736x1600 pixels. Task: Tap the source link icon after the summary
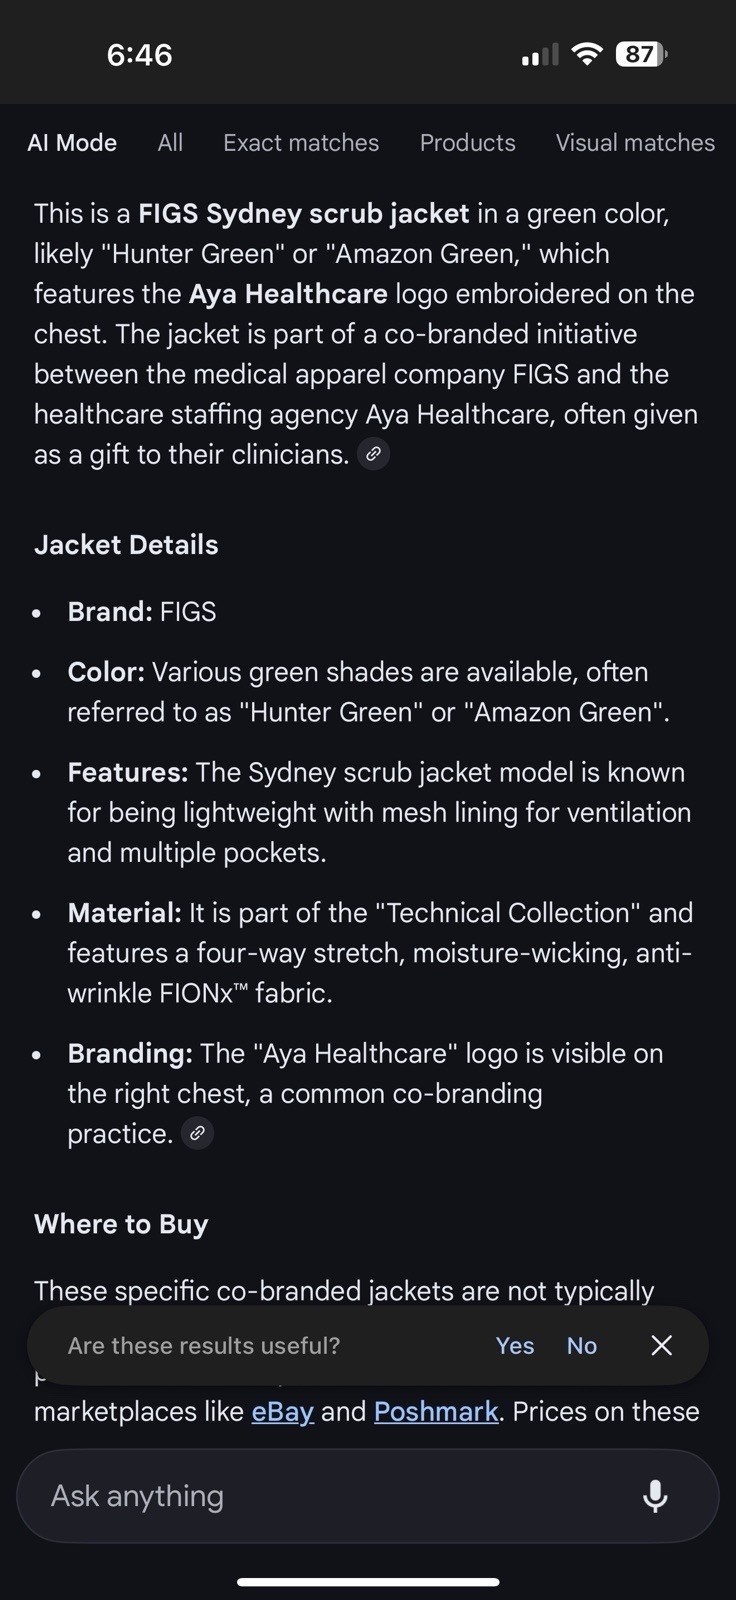pyautogui.click(x=374, y=454)
